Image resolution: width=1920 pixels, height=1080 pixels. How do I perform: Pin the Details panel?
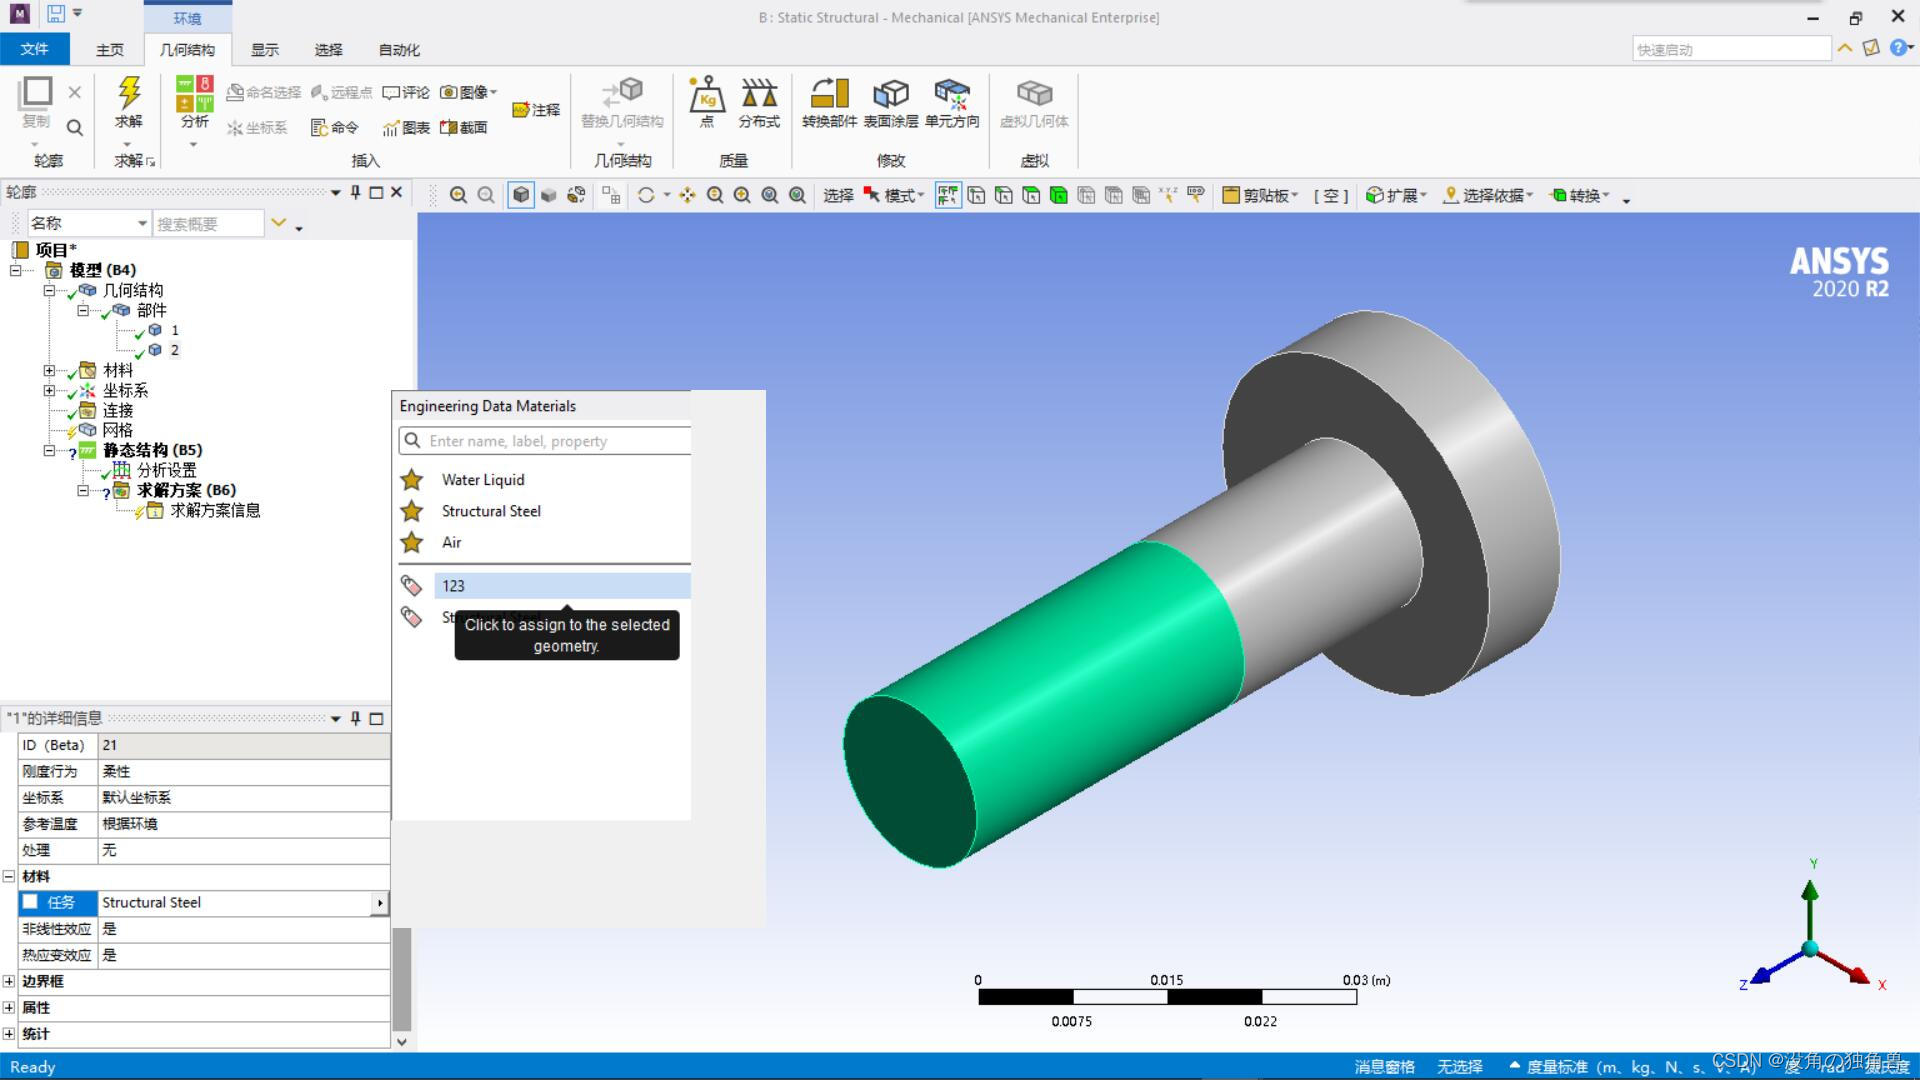click(356, 718)
